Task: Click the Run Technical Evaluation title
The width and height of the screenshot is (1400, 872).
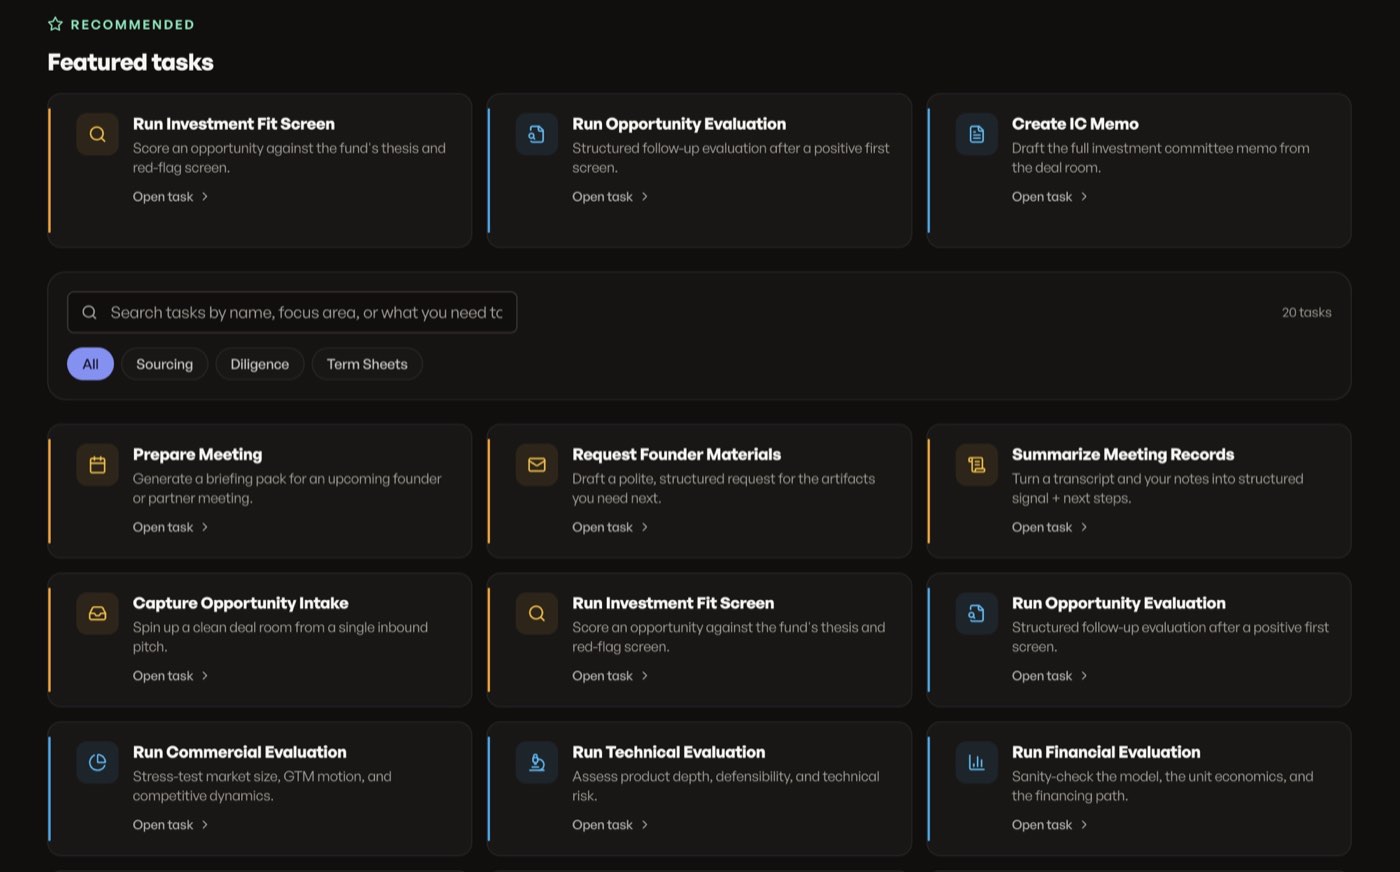Action: click(669, 752)
